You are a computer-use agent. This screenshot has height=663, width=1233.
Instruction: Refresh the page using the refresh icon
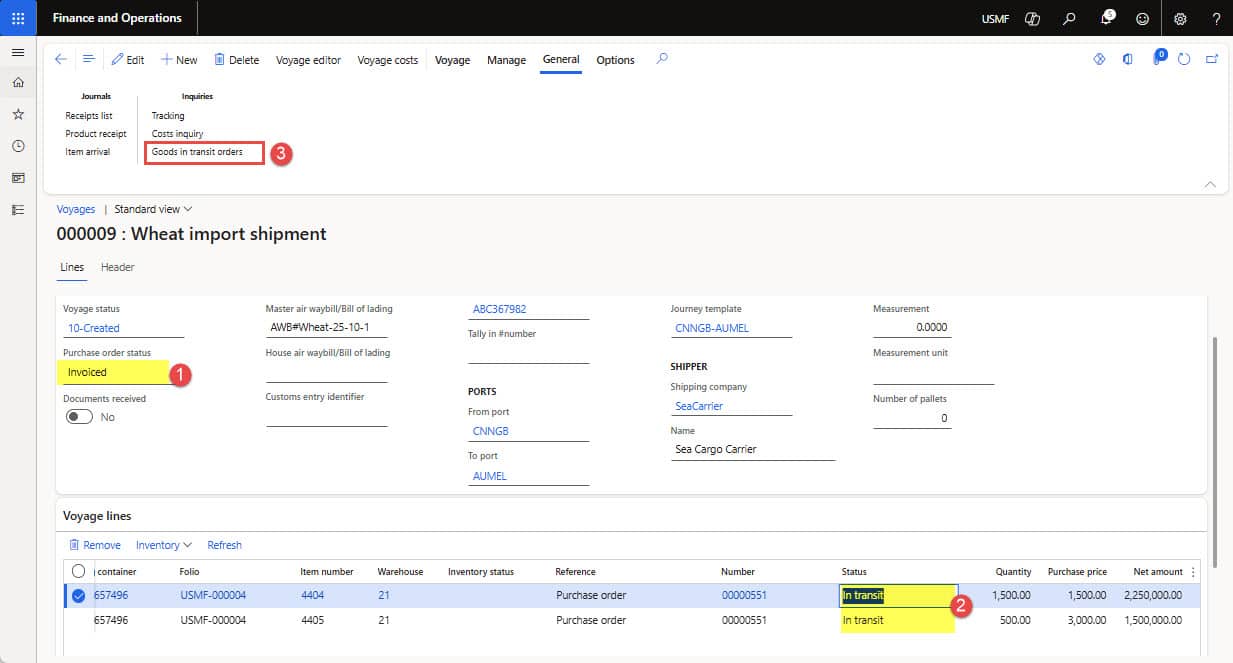point(1185,59)
